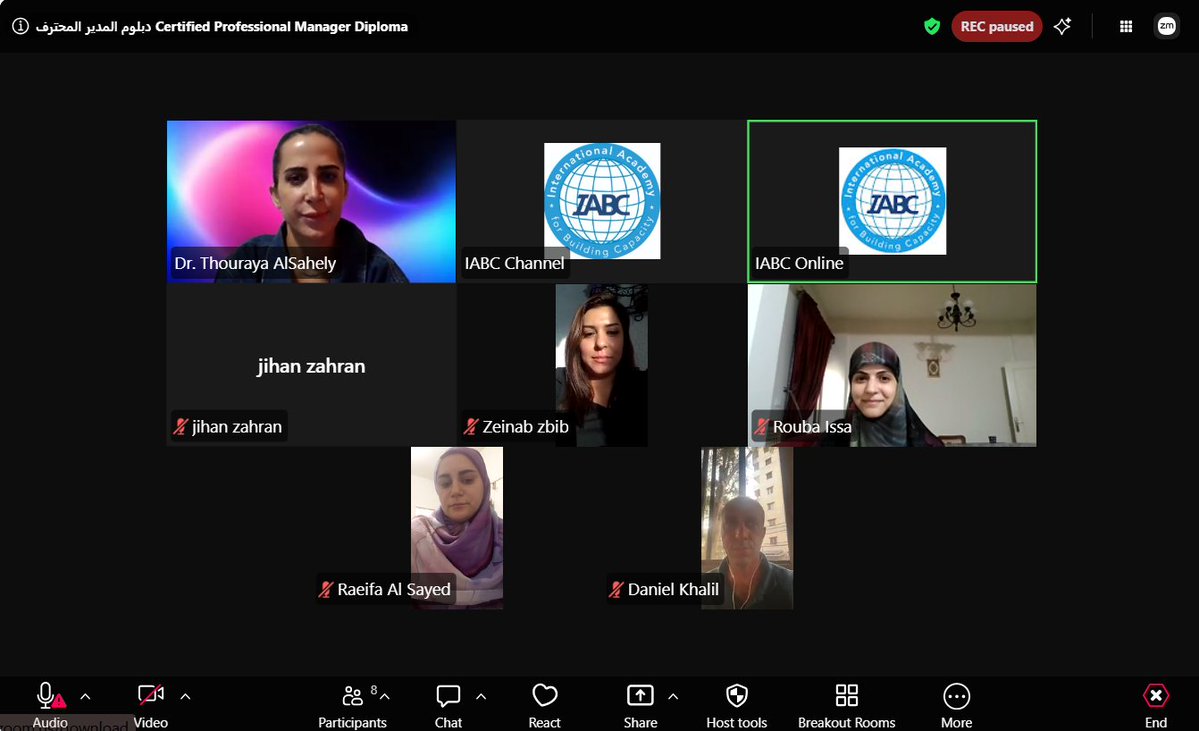Select Daniel Khalil's video tile
Screen dimensions: 1199x731
click(x=747, y=528)
